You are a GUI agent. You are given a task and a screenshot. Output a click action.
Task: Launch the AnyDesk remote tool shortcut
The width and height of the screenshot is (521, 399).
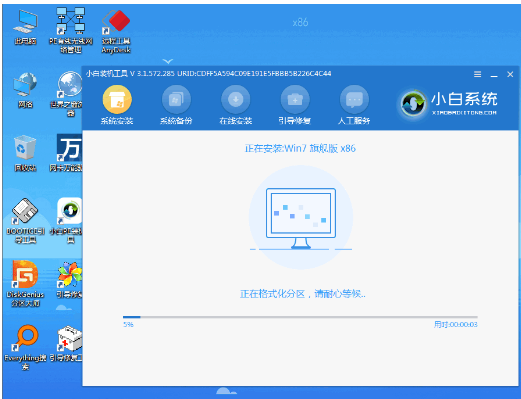click(116, 31)
